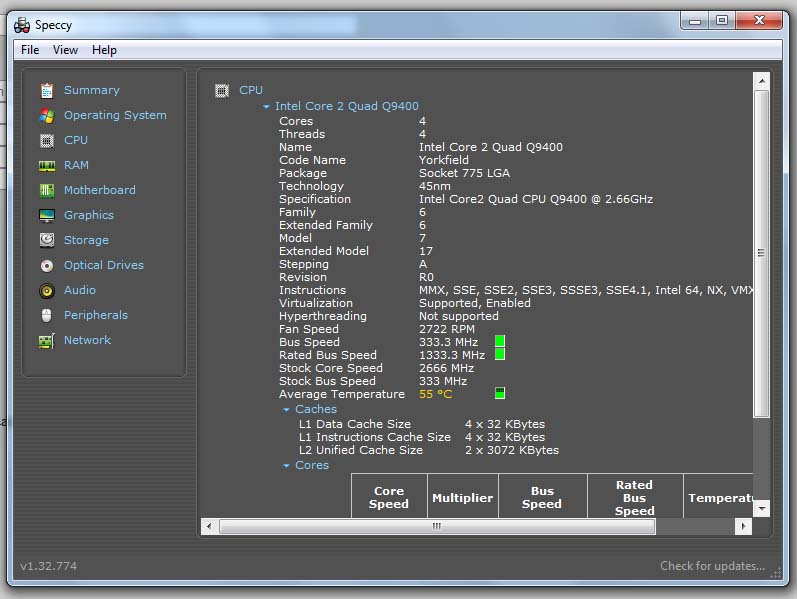The height and width of the screenshot is (599, 797).
Task: Click the 2 x 3072 KBytes L2 value
Action: [x=512, y=450]
